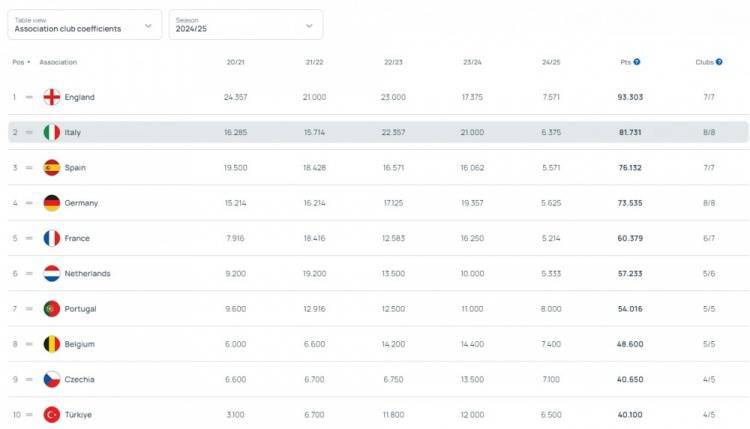The height and width of the screenshot is (429, 750).
Task: Select England's 93.303 points value
Action: click(x=630, y=97)
